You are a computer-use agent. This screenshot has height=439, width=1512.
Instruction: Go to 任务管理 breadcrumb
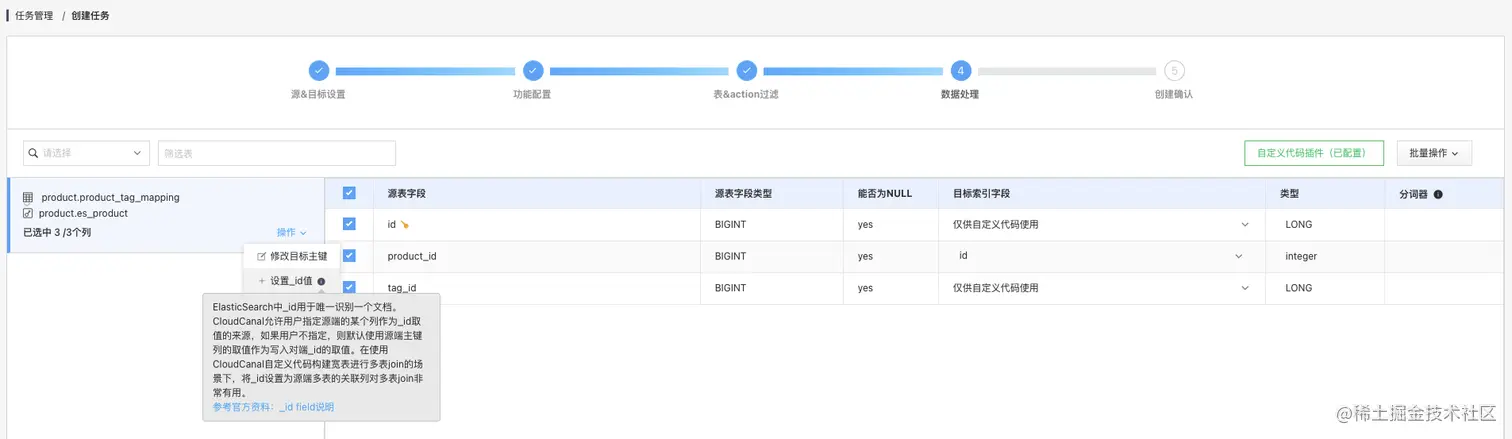pos(35,16)
